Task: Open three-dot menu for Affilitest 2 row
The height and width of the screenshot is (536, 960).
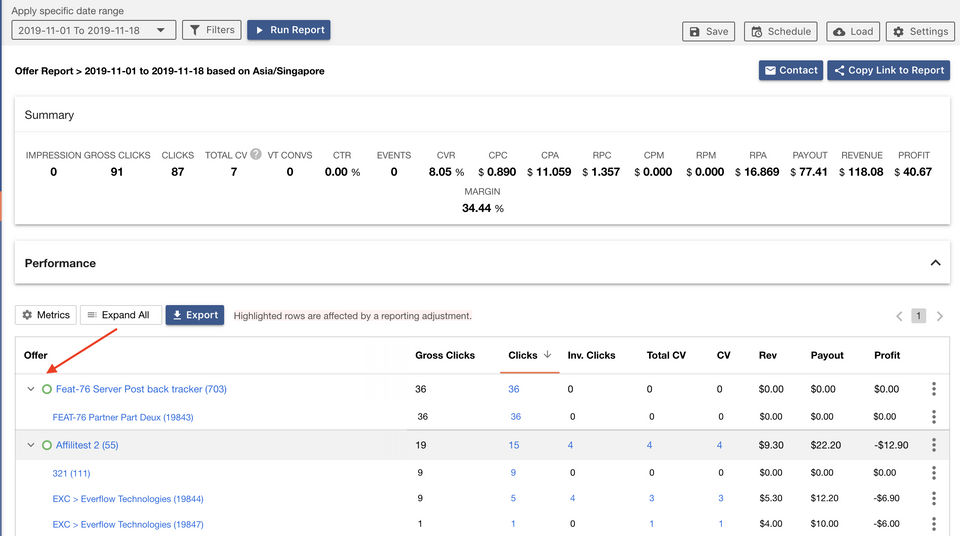Action: coord(934,445)
